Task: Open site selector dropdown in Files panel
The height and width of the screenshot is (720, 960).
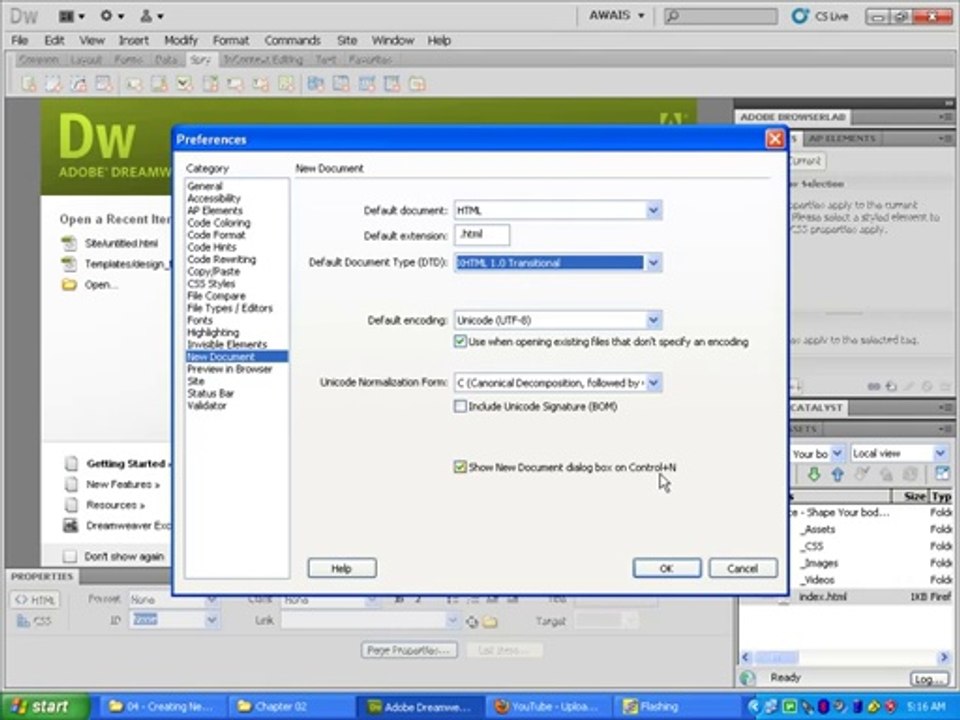Action: pos(837,453)
